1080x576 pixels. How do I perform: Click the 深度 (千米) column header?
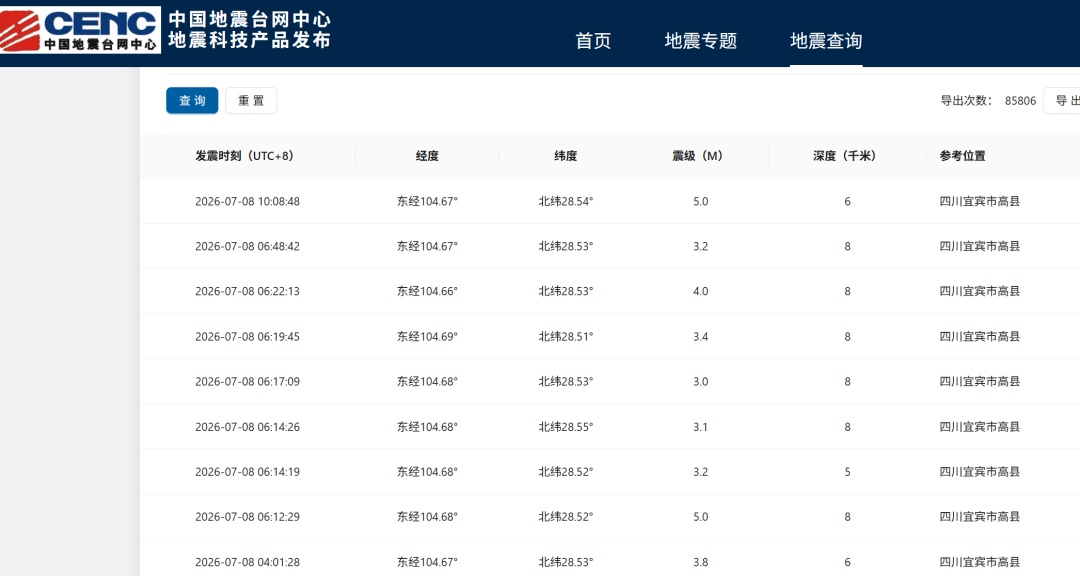click(844, 156)
